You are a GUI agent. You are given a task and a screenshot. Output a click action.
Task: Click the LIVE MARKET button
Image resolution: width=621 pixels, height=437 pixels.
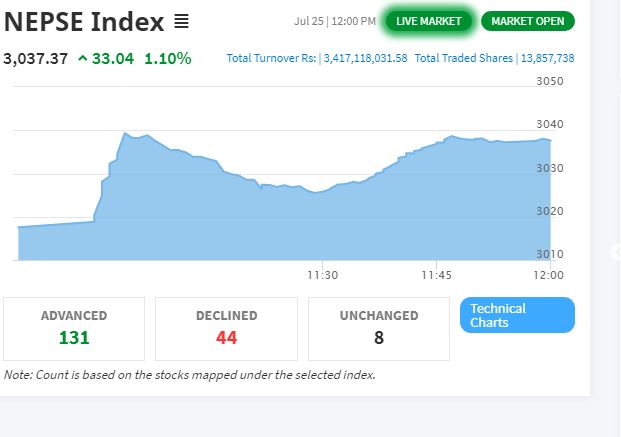[429, 21]
